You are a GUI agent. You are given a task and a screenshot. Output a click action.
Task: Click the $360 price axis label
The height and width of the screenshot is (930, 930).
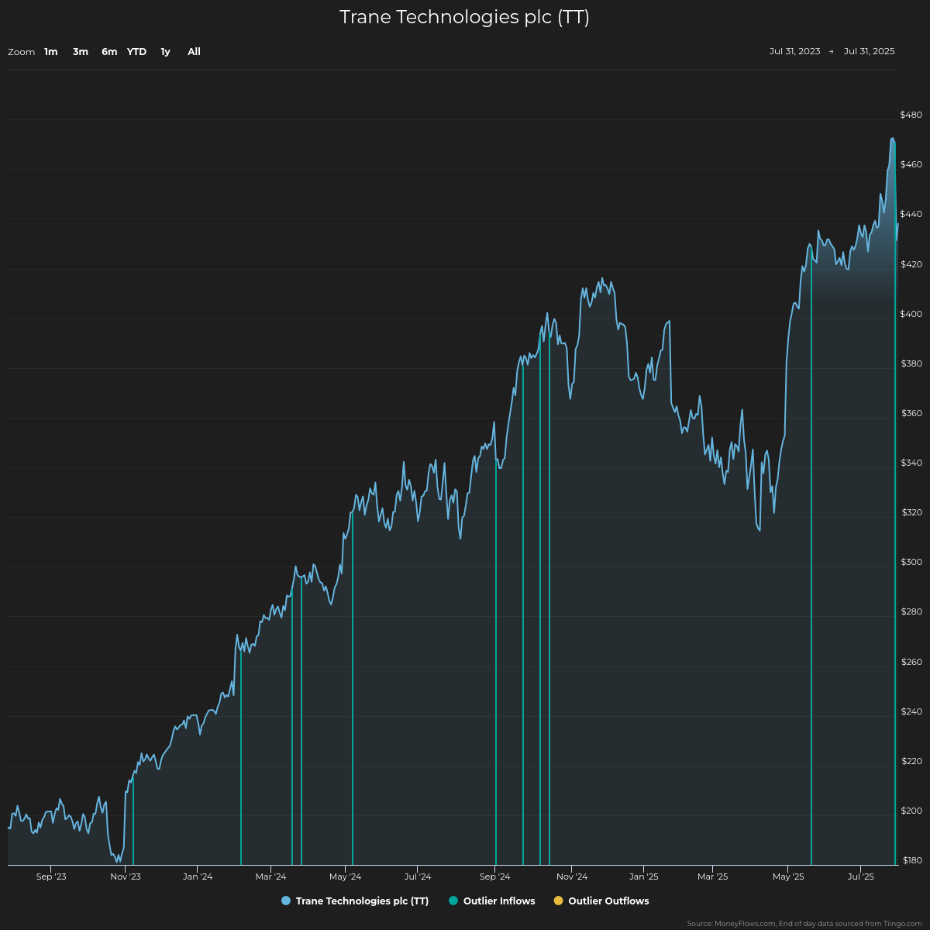pos(911,413)
